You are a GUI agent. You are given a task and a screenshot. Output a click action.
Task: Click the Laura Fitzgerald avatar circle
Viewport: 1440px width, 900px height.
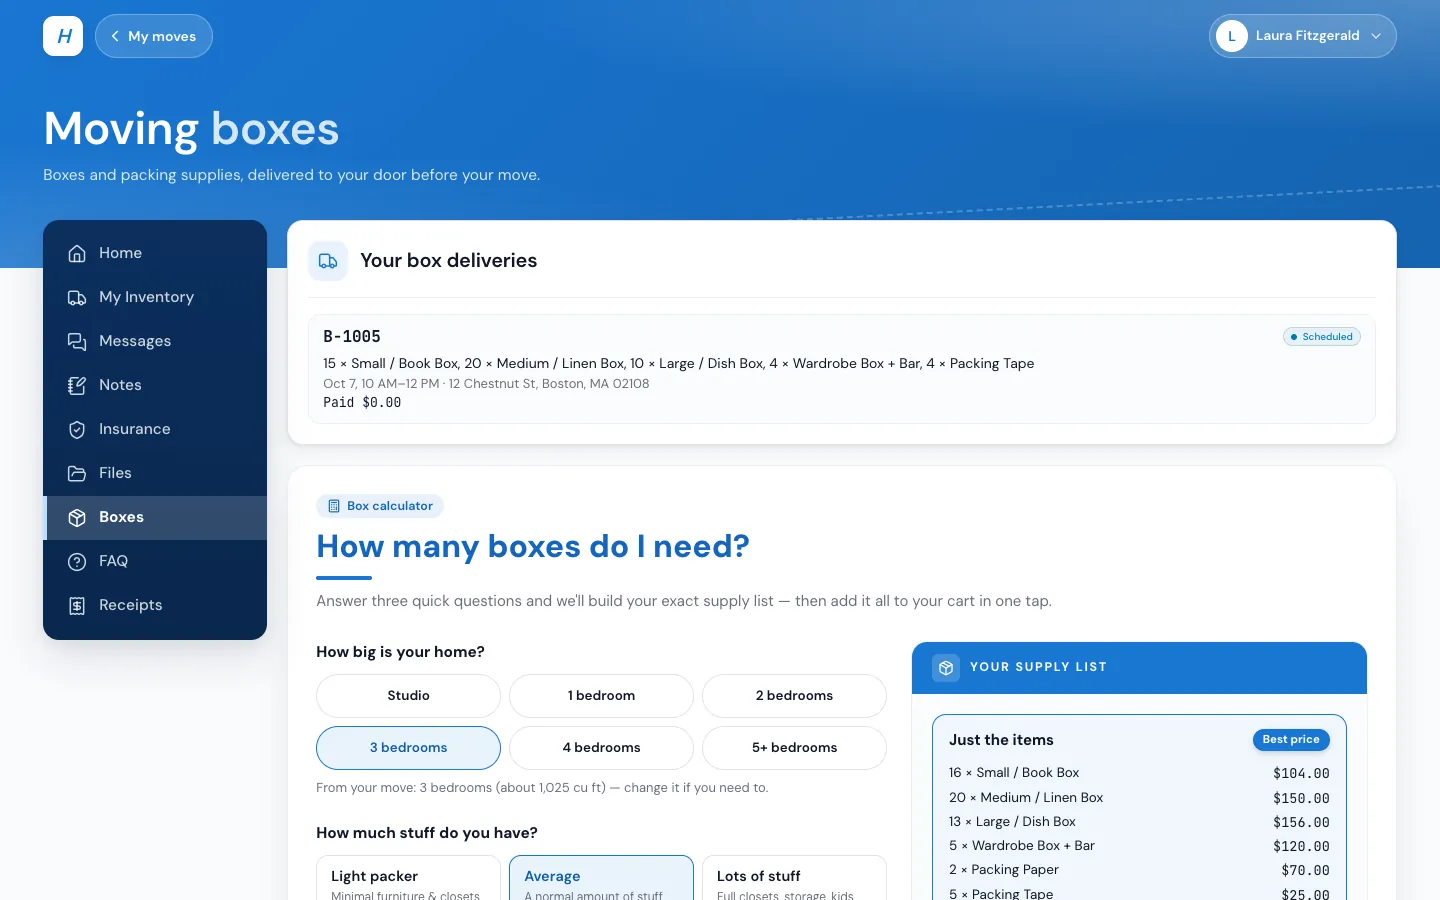point(1232,36)
